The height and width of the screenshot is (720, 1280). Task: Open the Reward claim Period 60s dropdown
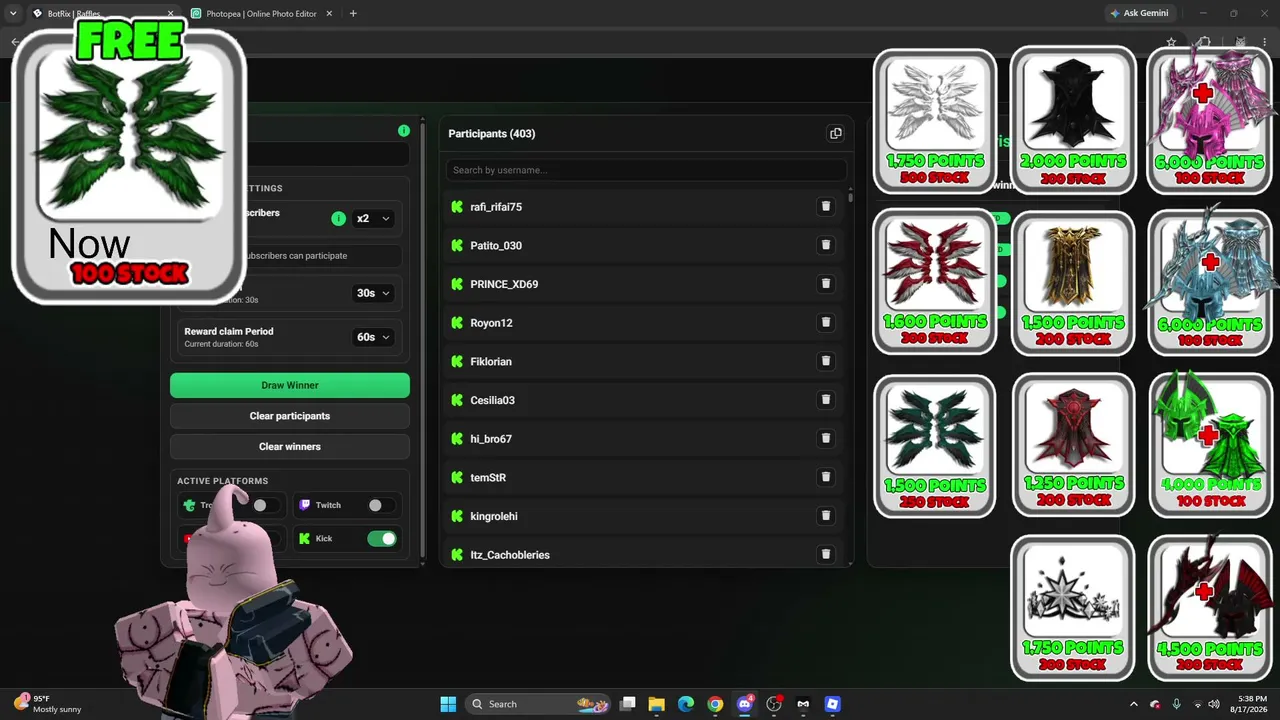pyautogui.click(x=373, y=337)
